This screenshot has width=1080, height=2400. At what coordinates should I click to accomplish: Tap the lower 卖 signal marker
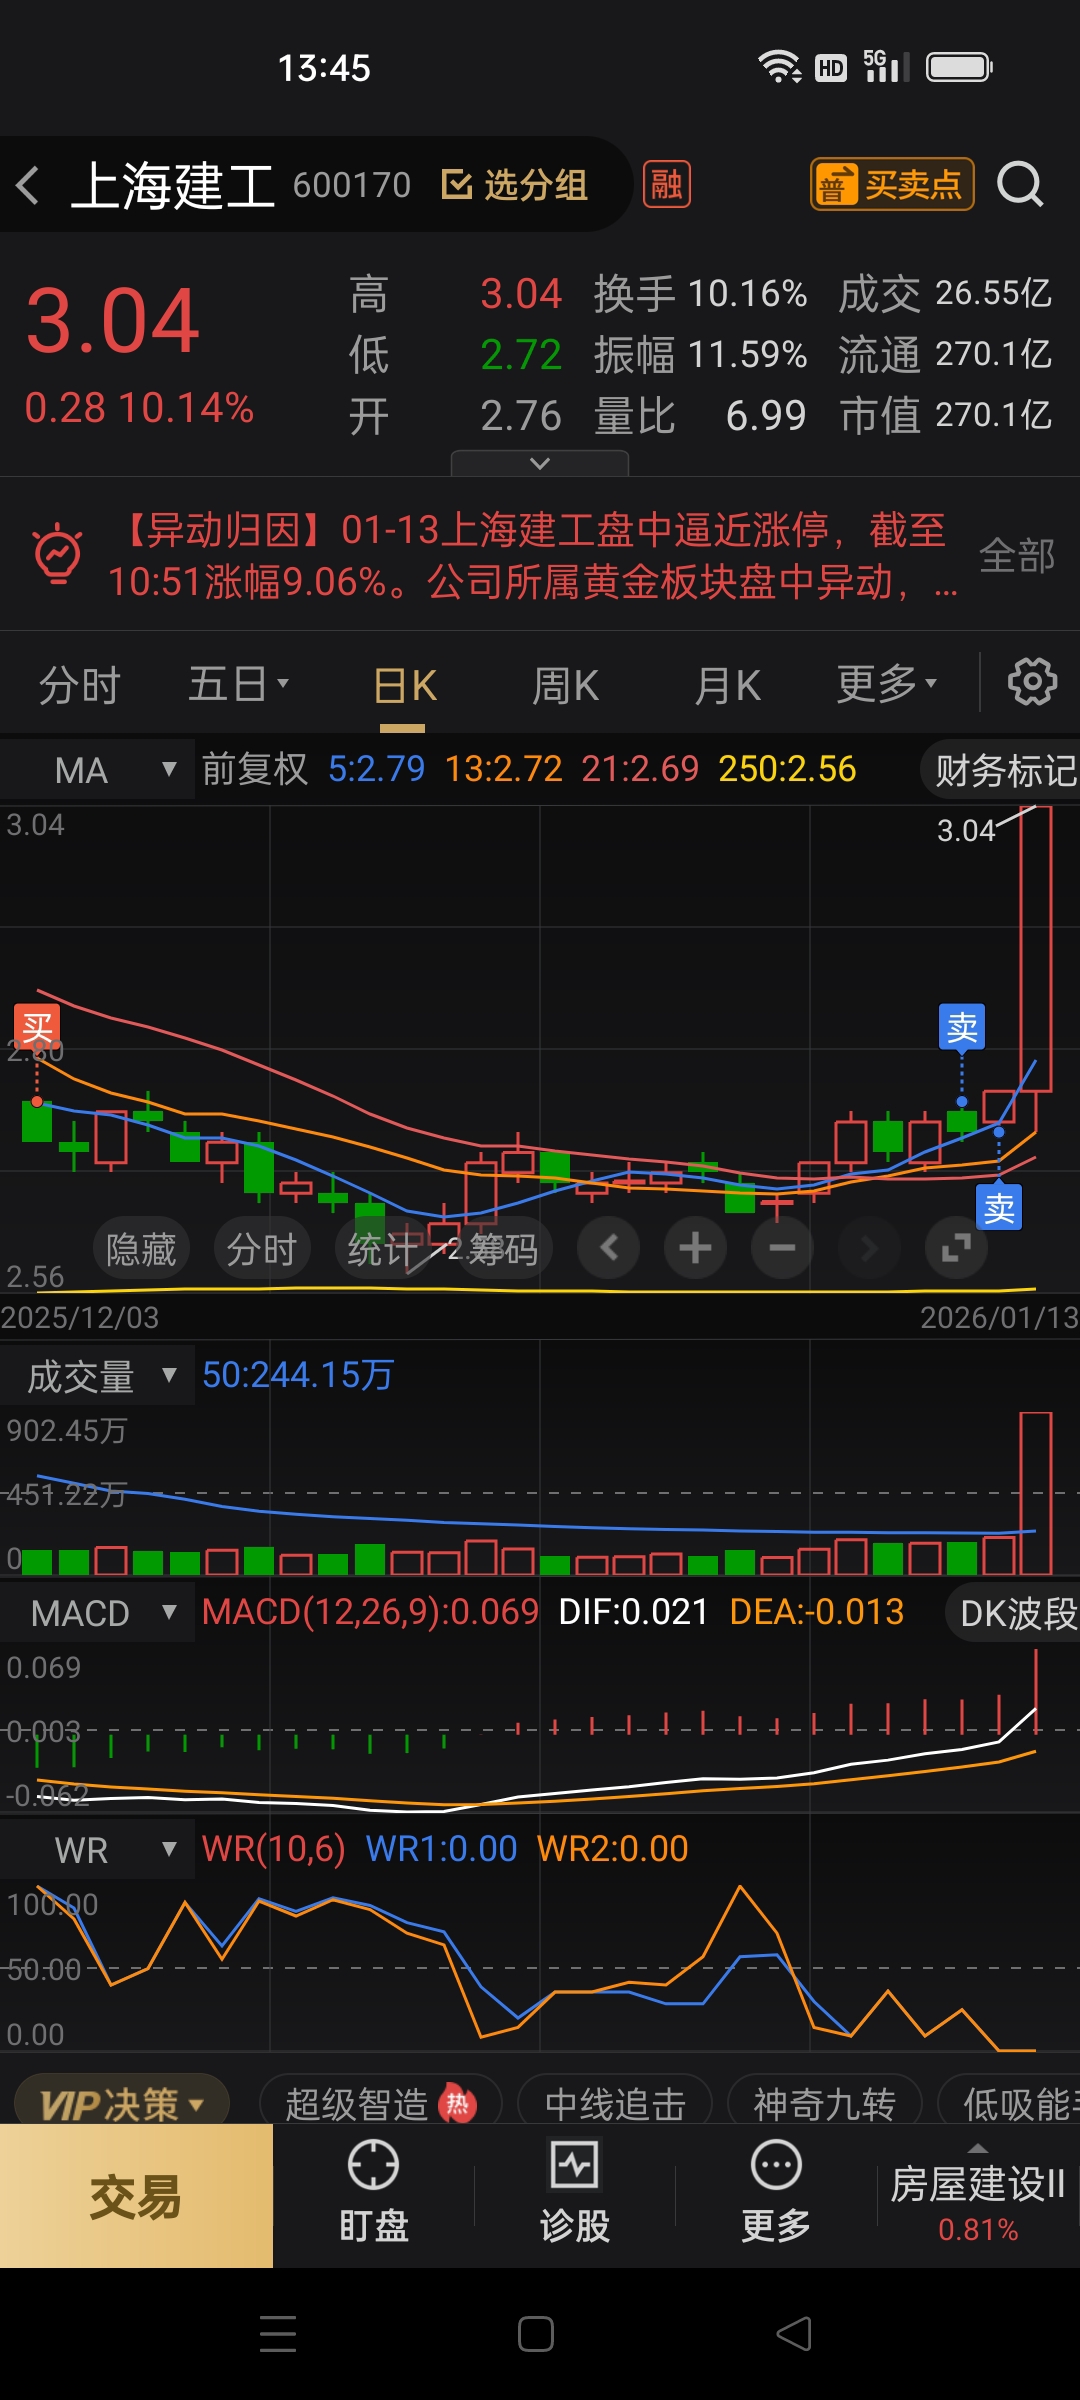pos(999,1207)
